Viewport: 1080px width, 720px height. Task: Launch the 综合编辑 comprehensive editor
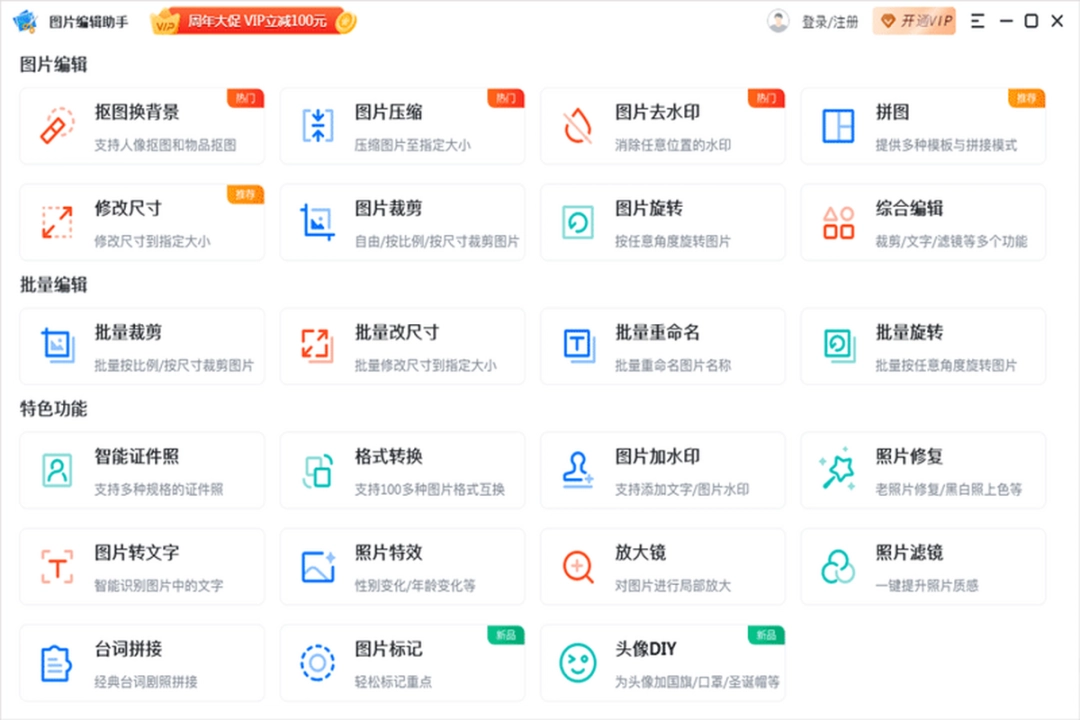(923, 222)
